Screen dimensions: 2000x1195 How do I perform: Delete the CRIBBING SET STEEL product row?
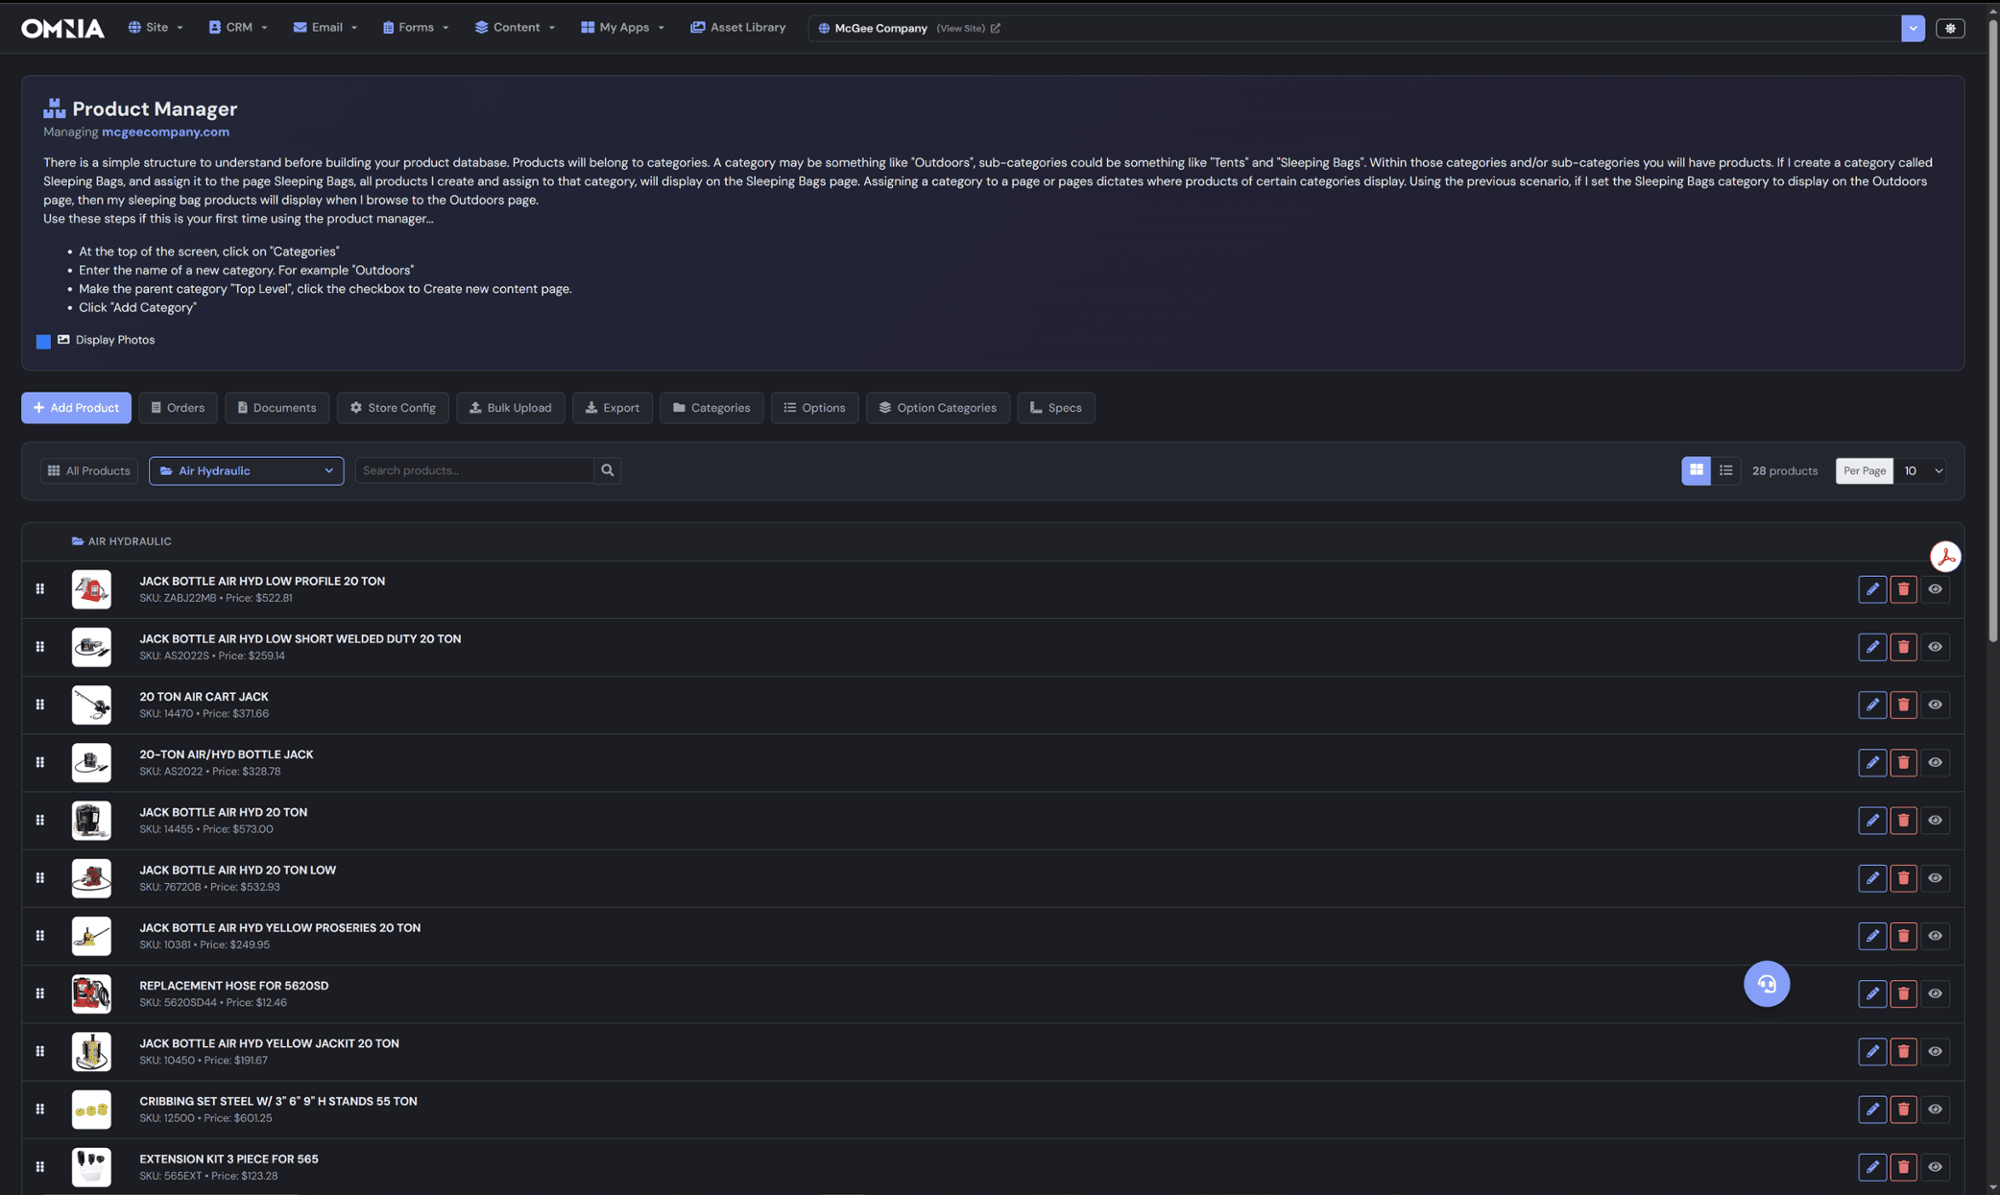coord(1903,1110)
